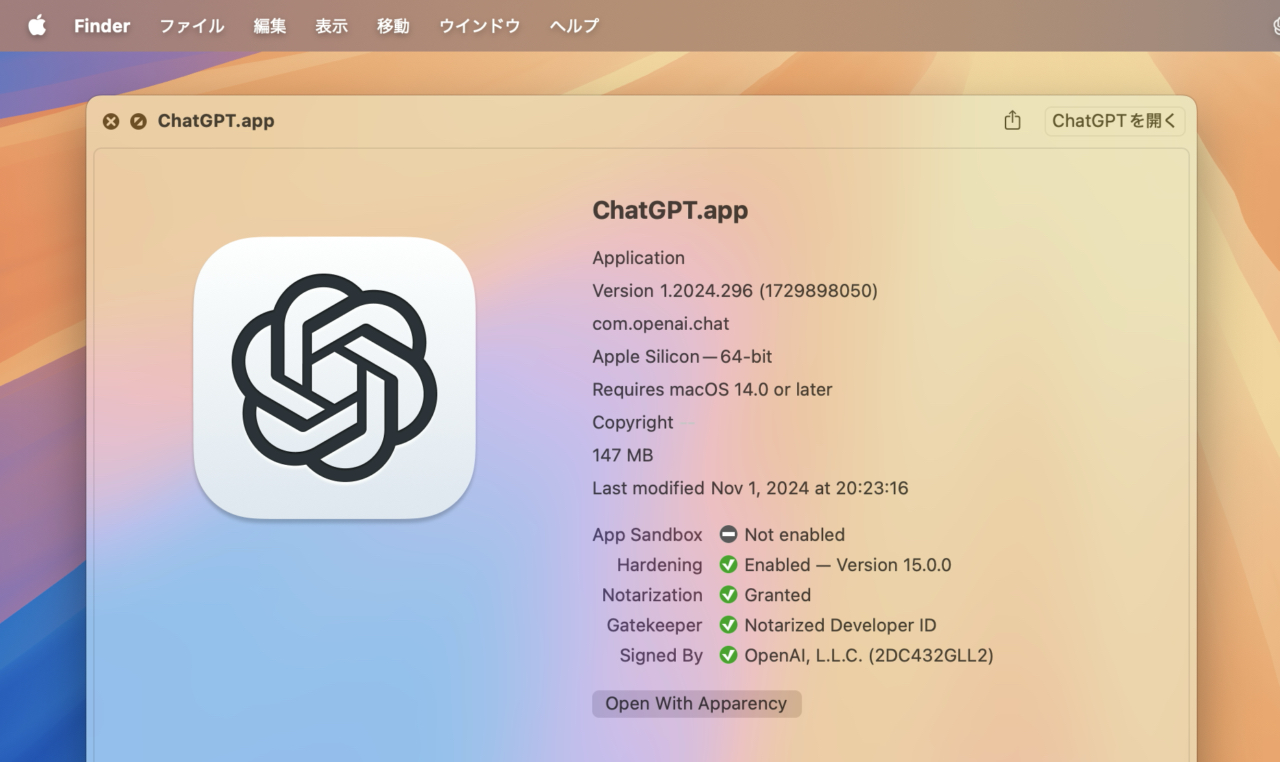Click the Apple Silicon—64-bit text
1280x762 pixels.
tap(682, 357)
